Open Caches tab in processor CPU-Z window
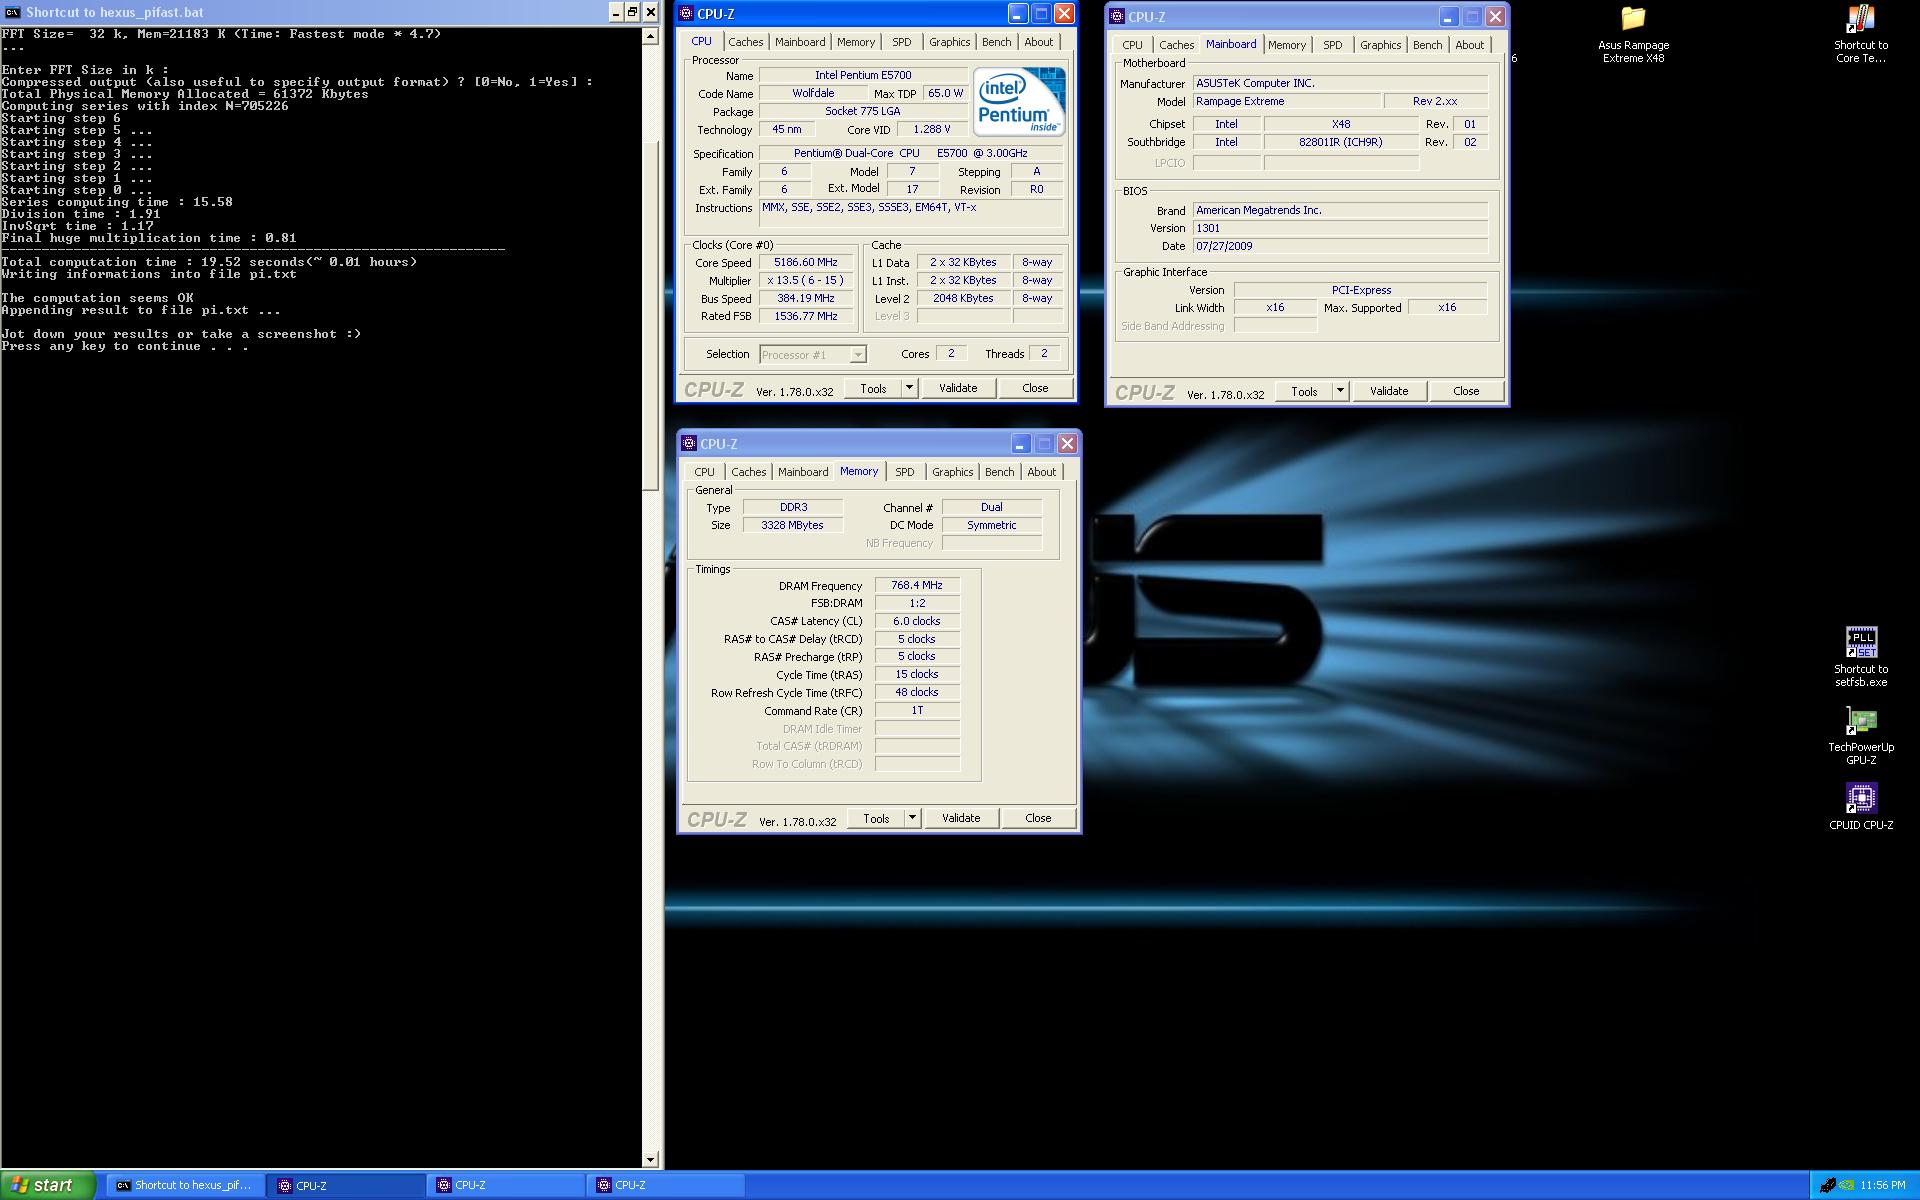The width and height of the screenshot is (1920, 1200). (x=745, y=42)
